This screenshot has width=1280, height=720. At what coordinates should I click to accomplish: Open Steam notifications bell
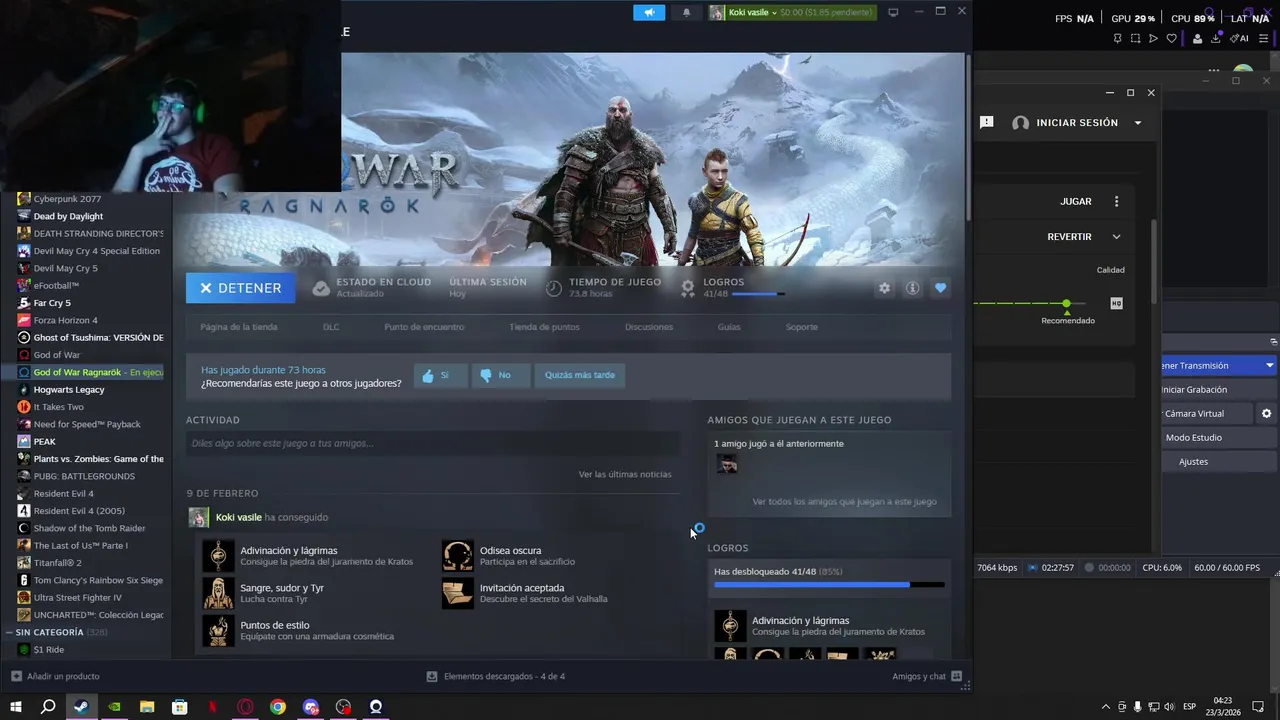pos(686,12)
